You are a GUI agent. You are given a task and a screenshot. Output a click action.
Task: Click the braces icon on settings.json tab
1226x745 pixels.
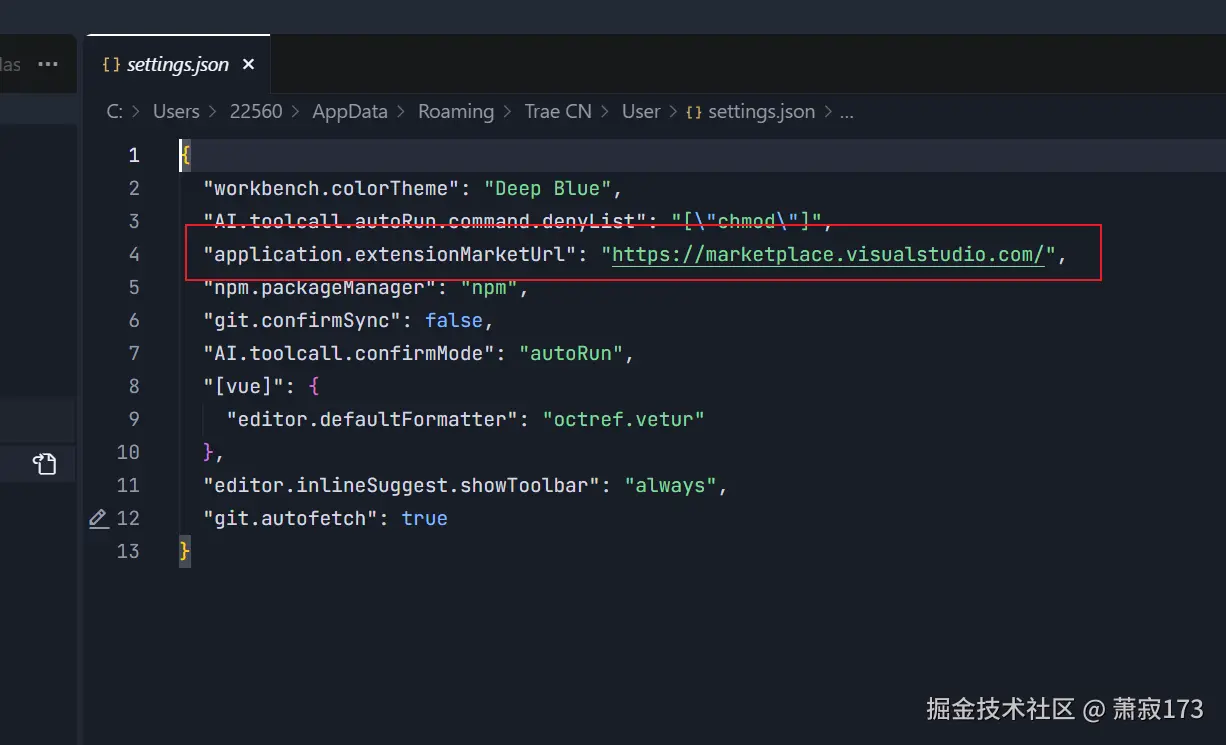point(111,65)
